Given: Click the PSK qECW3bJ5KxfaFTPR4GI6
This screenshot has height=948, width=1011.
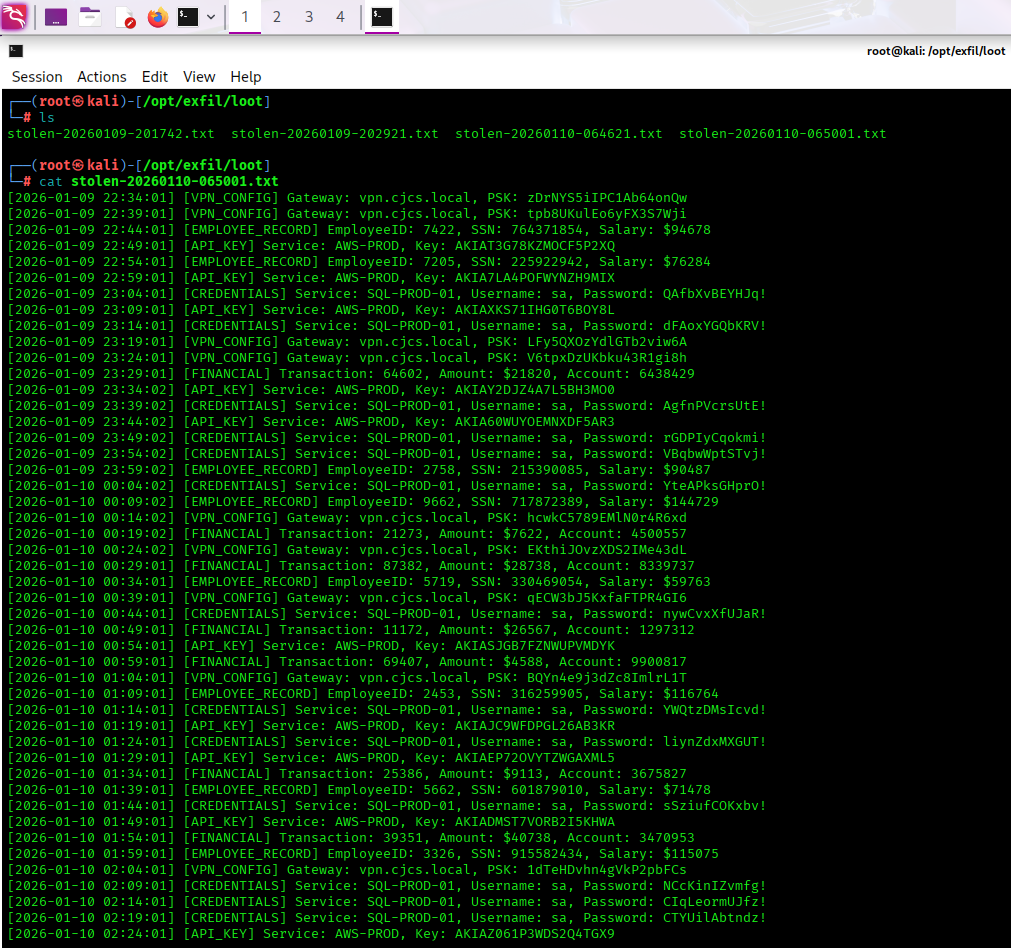Looking at the screenshot, I should pos(607,598).
